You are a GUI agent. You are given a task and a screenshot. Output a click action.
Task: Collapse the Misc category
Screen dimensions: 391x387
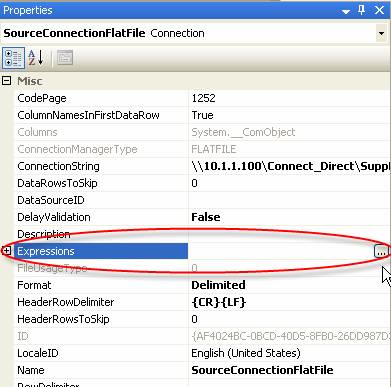7,81
